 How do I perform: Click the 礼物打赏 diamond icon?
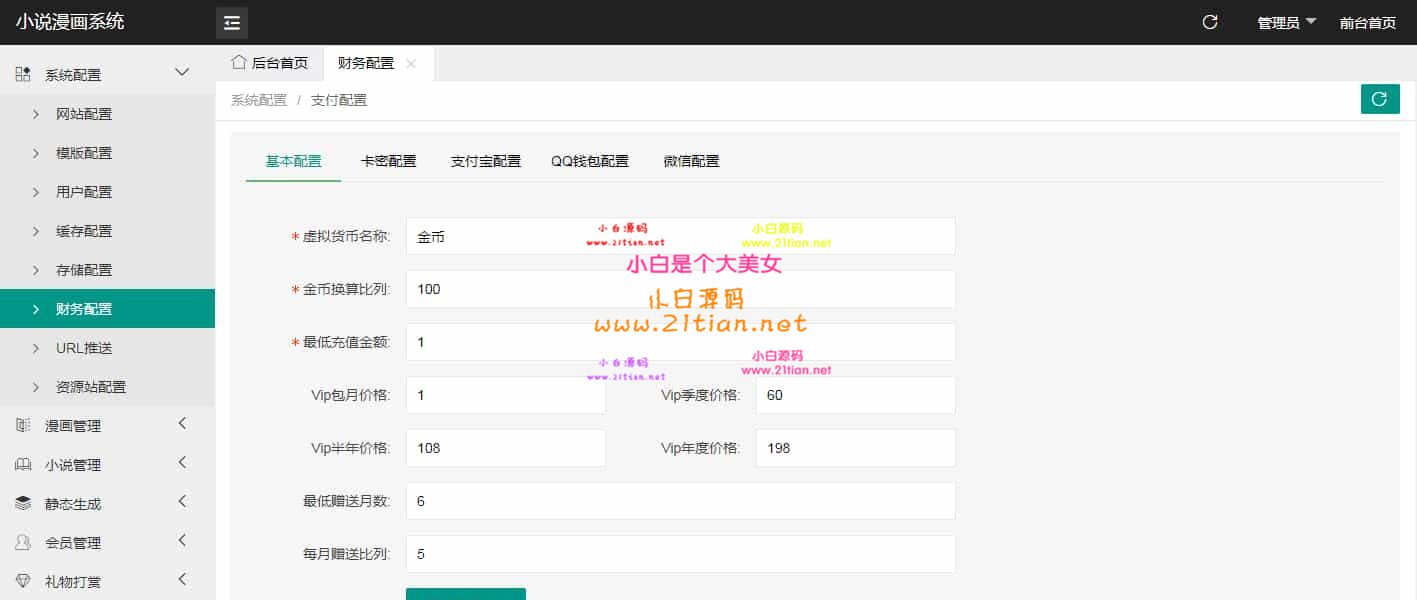click(23, 581)
